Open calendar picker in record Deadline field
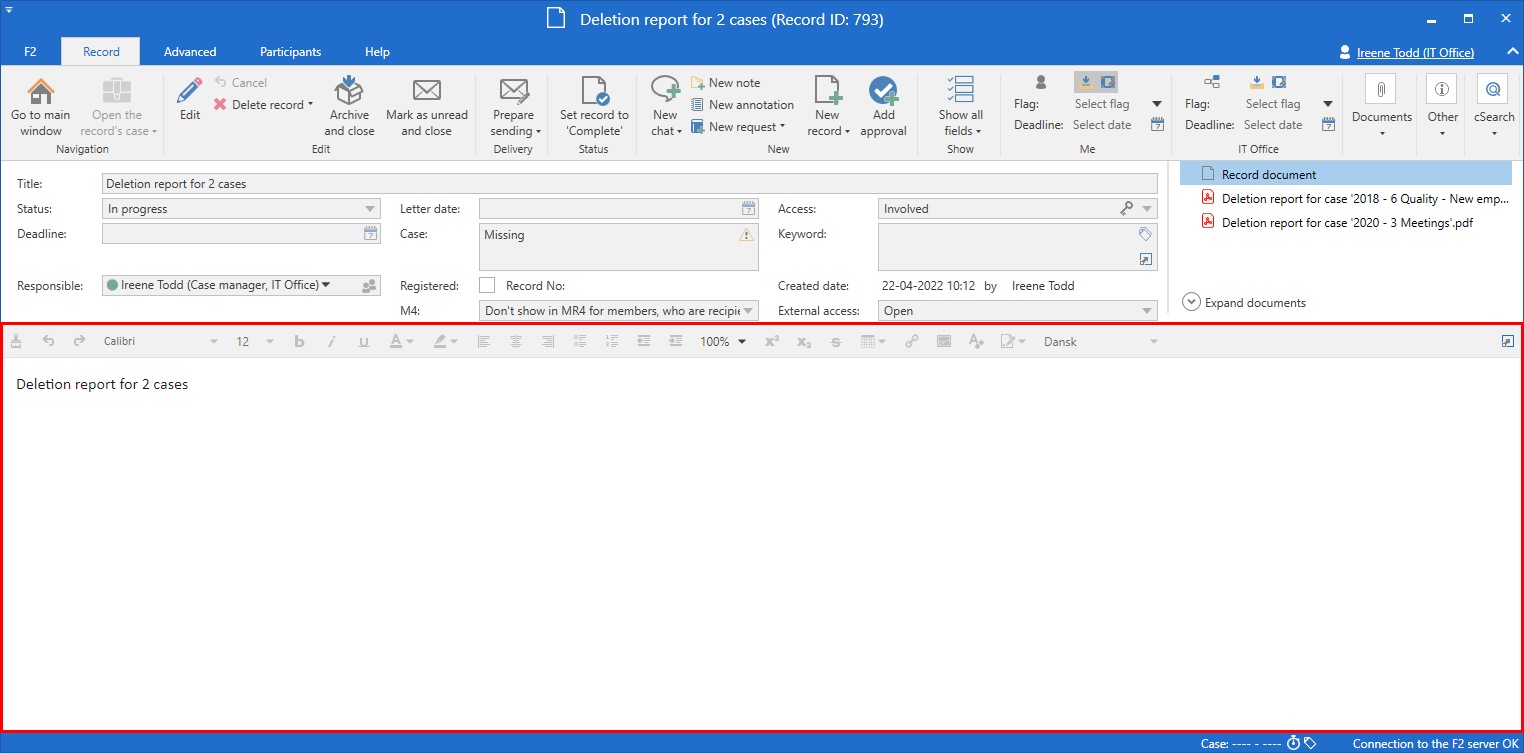This screenshot has height=753, width=1524. click(x=370, y=234)
